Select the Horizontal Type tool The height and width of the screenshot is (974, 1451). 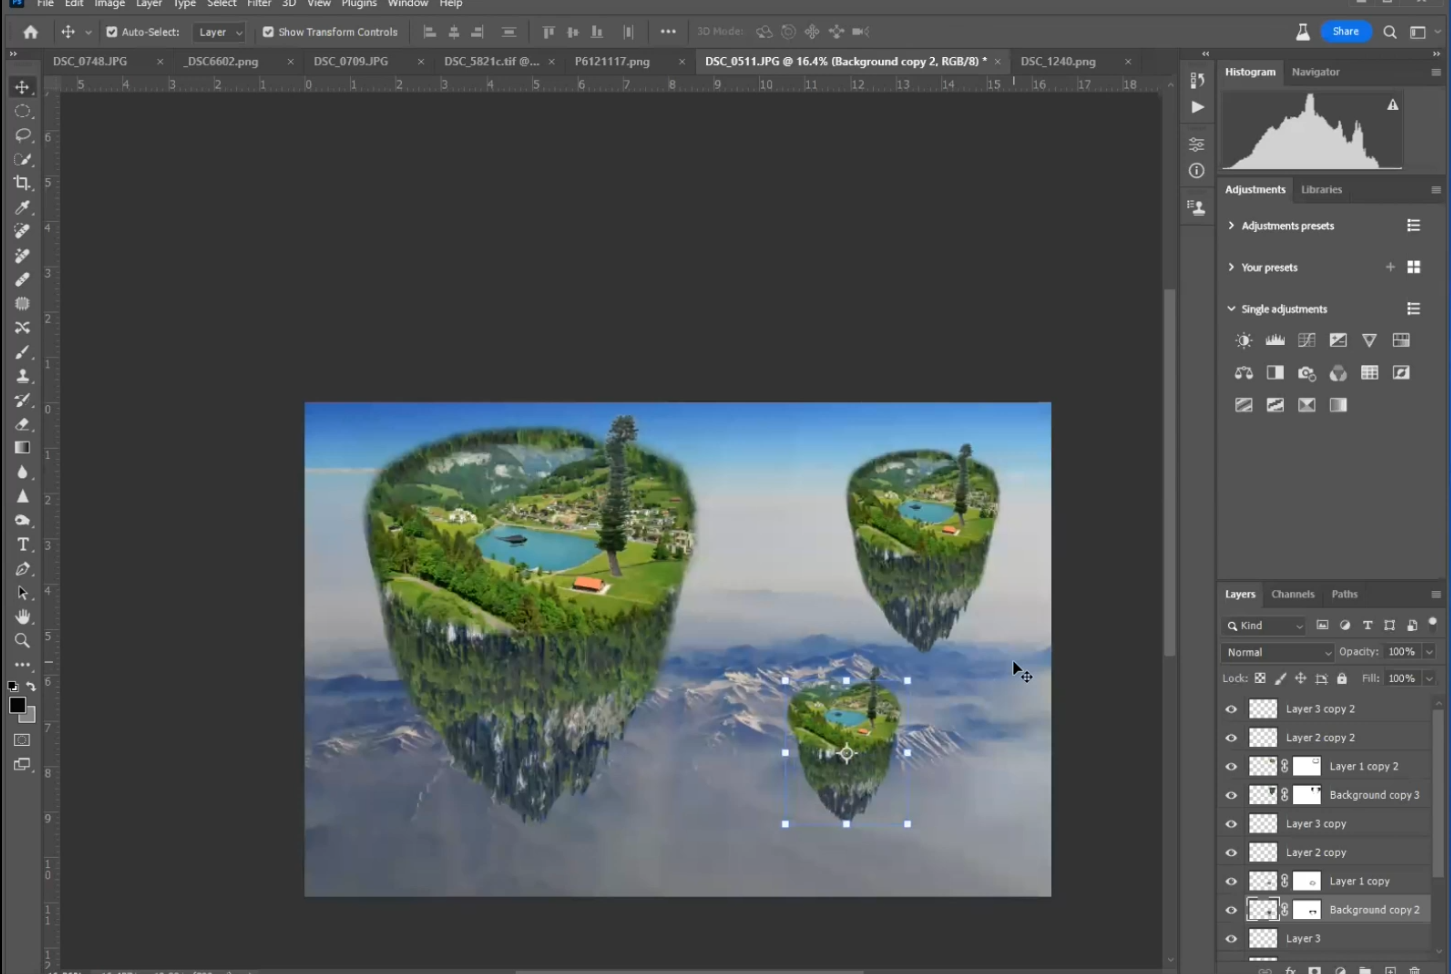coord(22,545)
